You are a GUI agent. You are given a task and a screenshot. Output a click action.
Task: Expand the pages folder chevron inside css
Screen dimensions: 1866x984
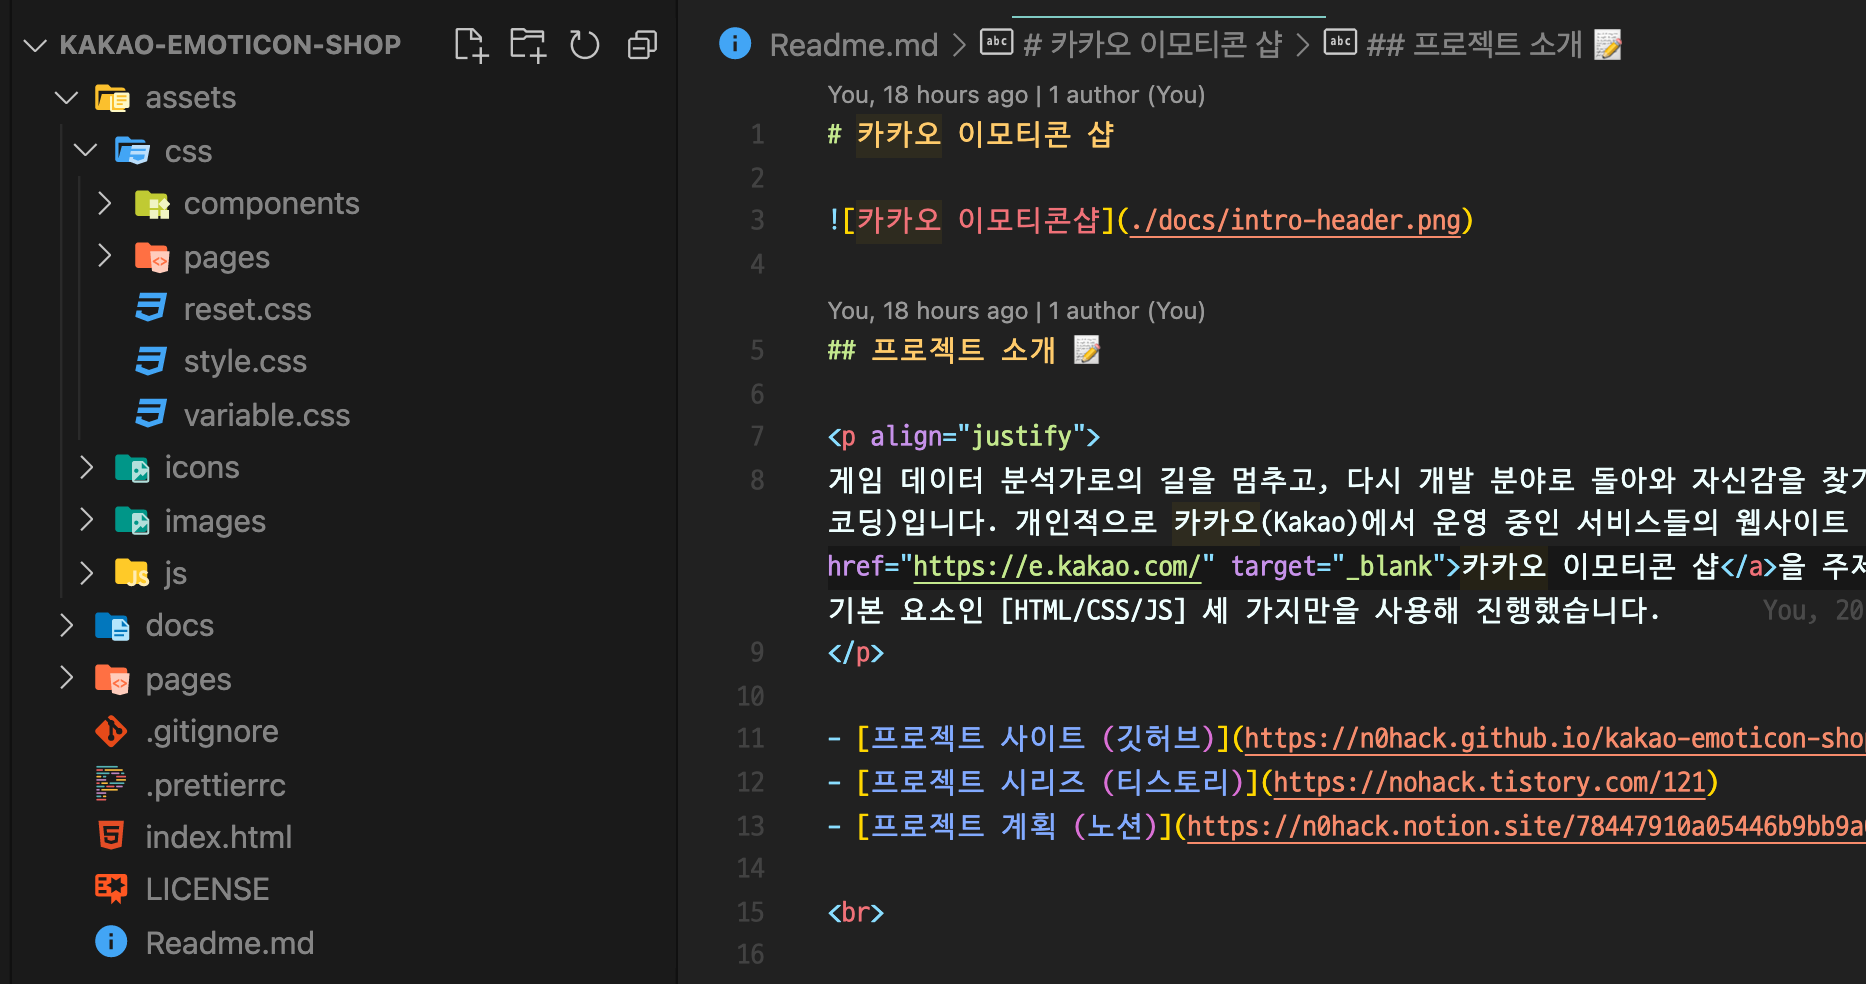coord(105,257)
